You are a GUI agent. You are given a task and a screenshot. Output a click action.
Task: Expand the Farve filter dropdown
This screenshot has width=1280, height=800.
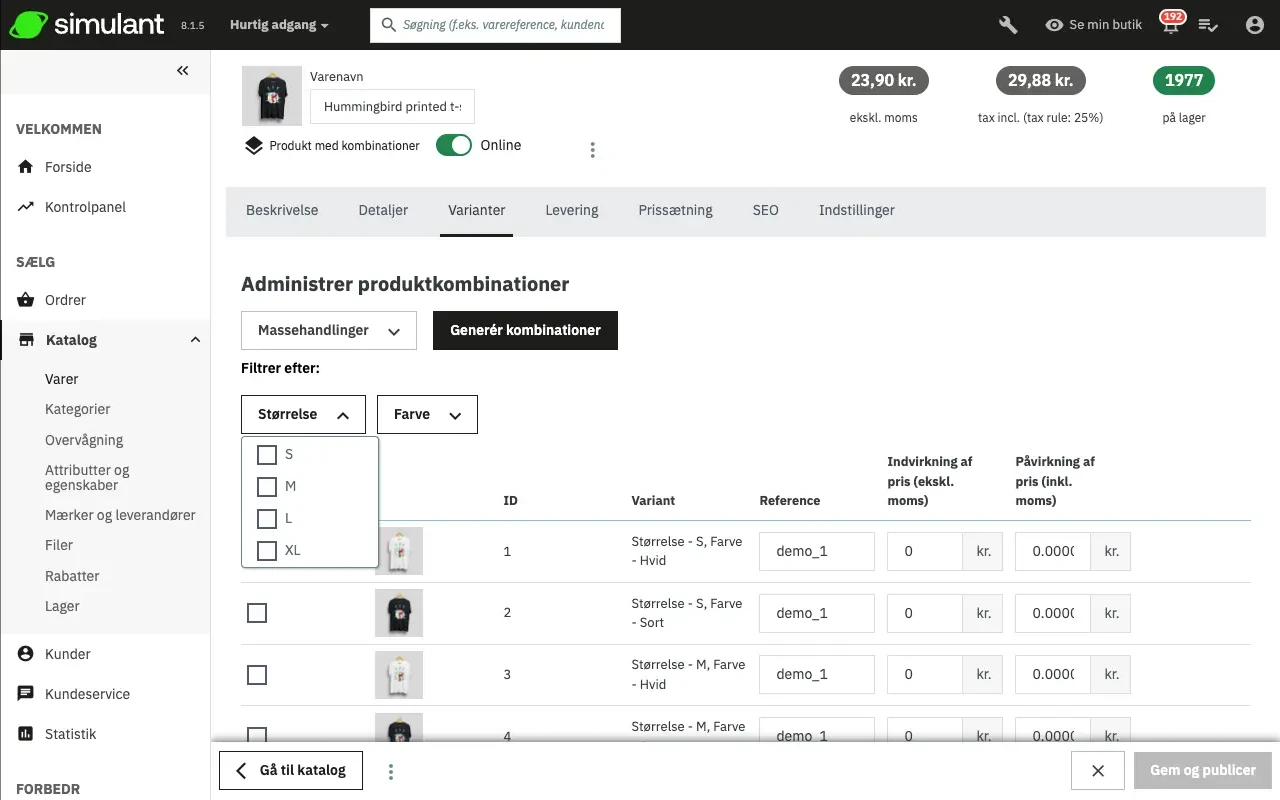[x=427, y=414]
